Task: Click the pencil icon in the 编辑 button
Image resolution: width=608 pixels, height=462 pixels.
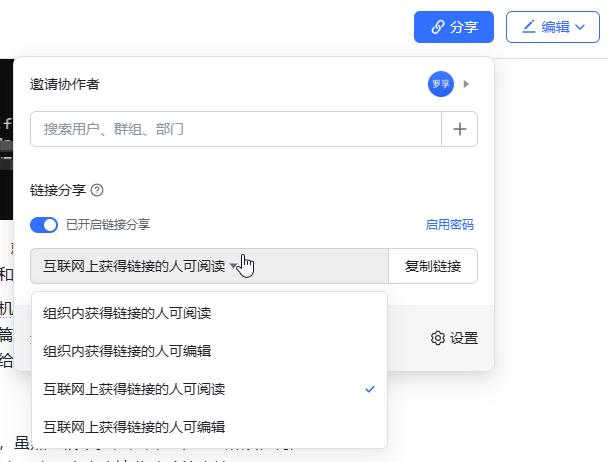Action: (x=528, y=28)
